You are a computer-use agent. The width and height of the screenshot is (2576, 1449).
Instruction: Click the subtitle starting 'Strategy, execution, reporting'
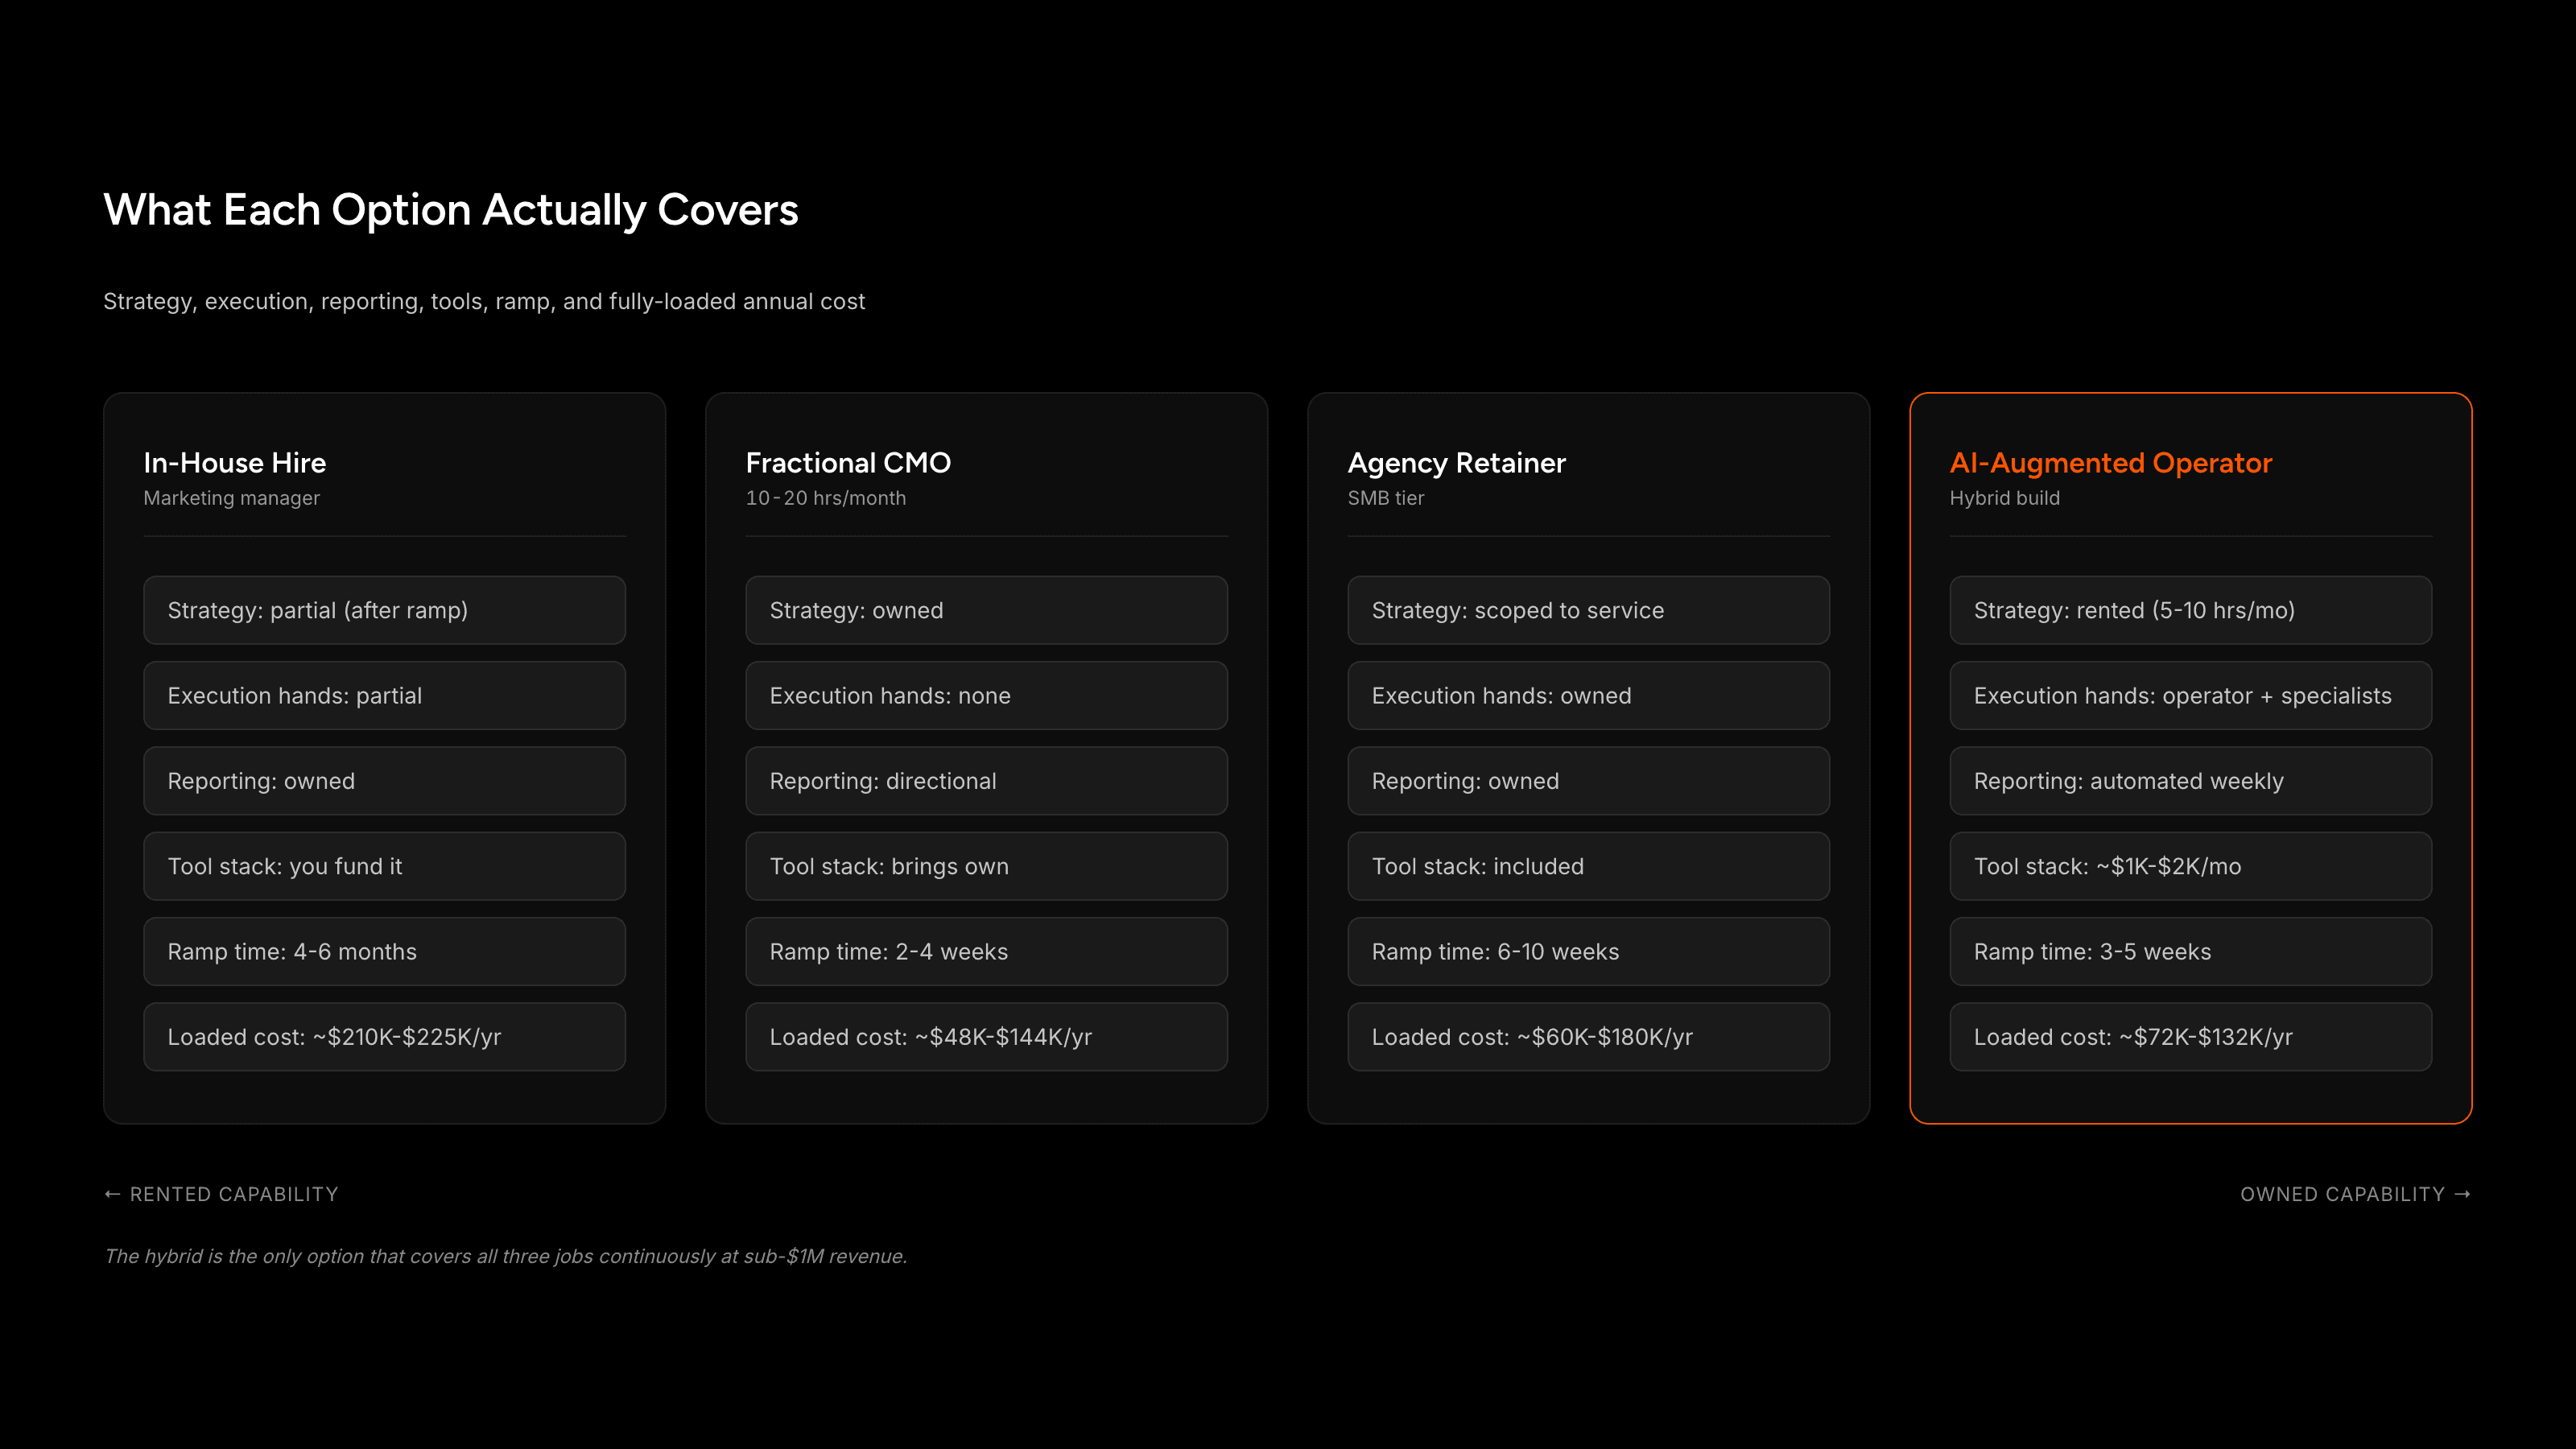click(x=484, y=301)
